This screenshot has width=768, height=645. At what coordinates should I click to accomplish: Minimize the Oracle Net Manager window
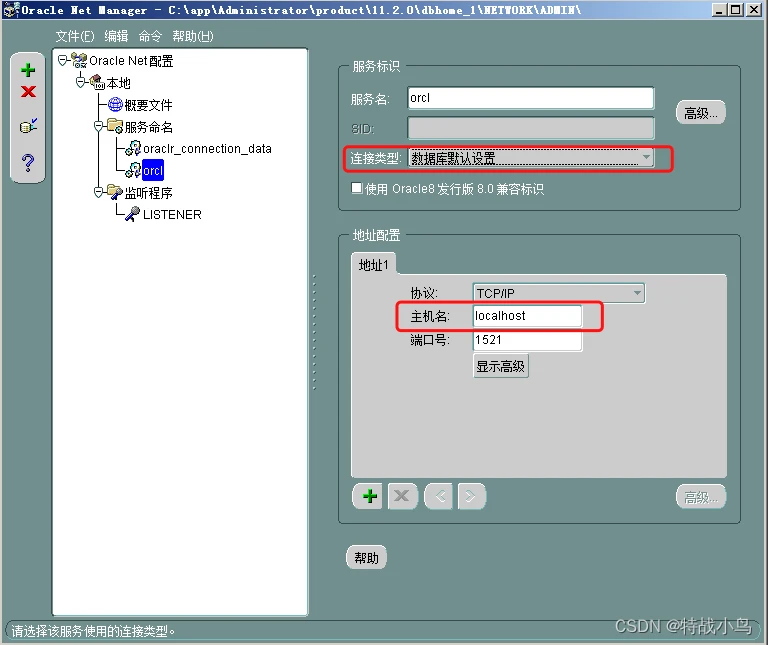[719, 10]
